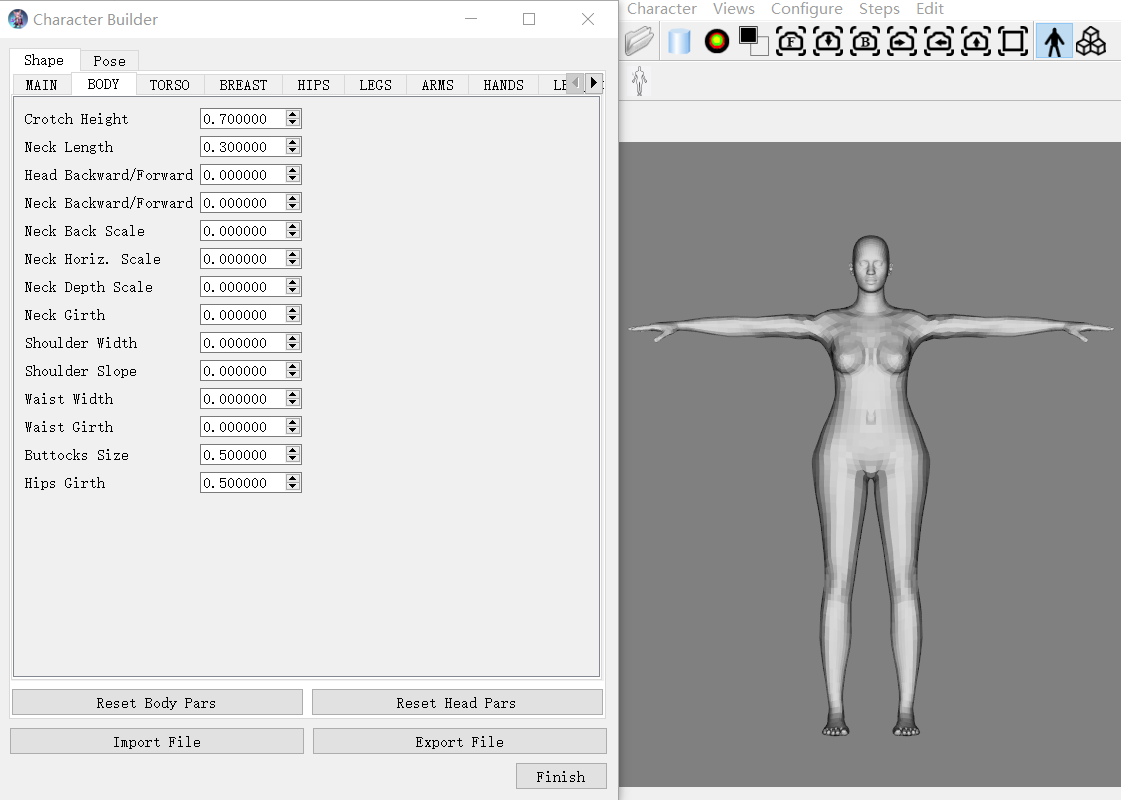Click the open folder icon in toolbar
Image resolution: width=1121 pixels, height=800 pixels.
639,41
